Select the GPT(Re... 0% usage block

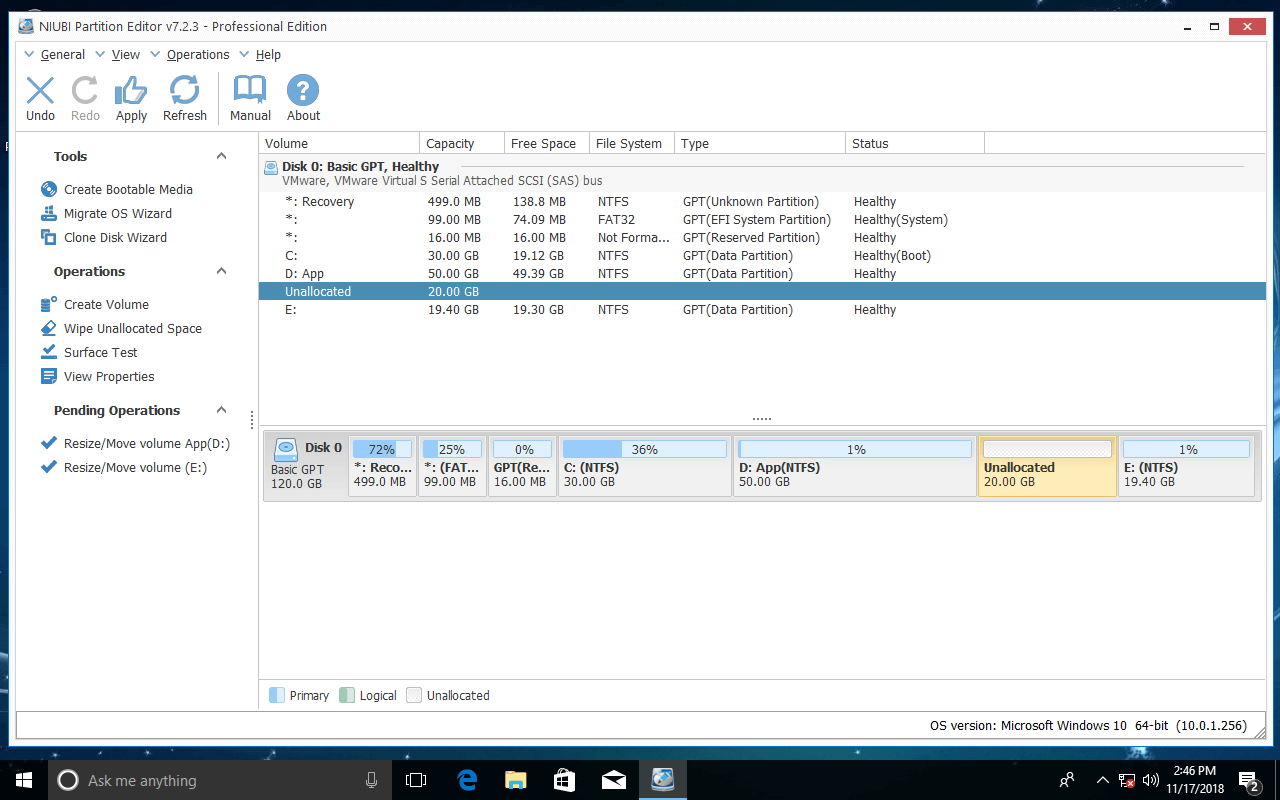[522, 465]
